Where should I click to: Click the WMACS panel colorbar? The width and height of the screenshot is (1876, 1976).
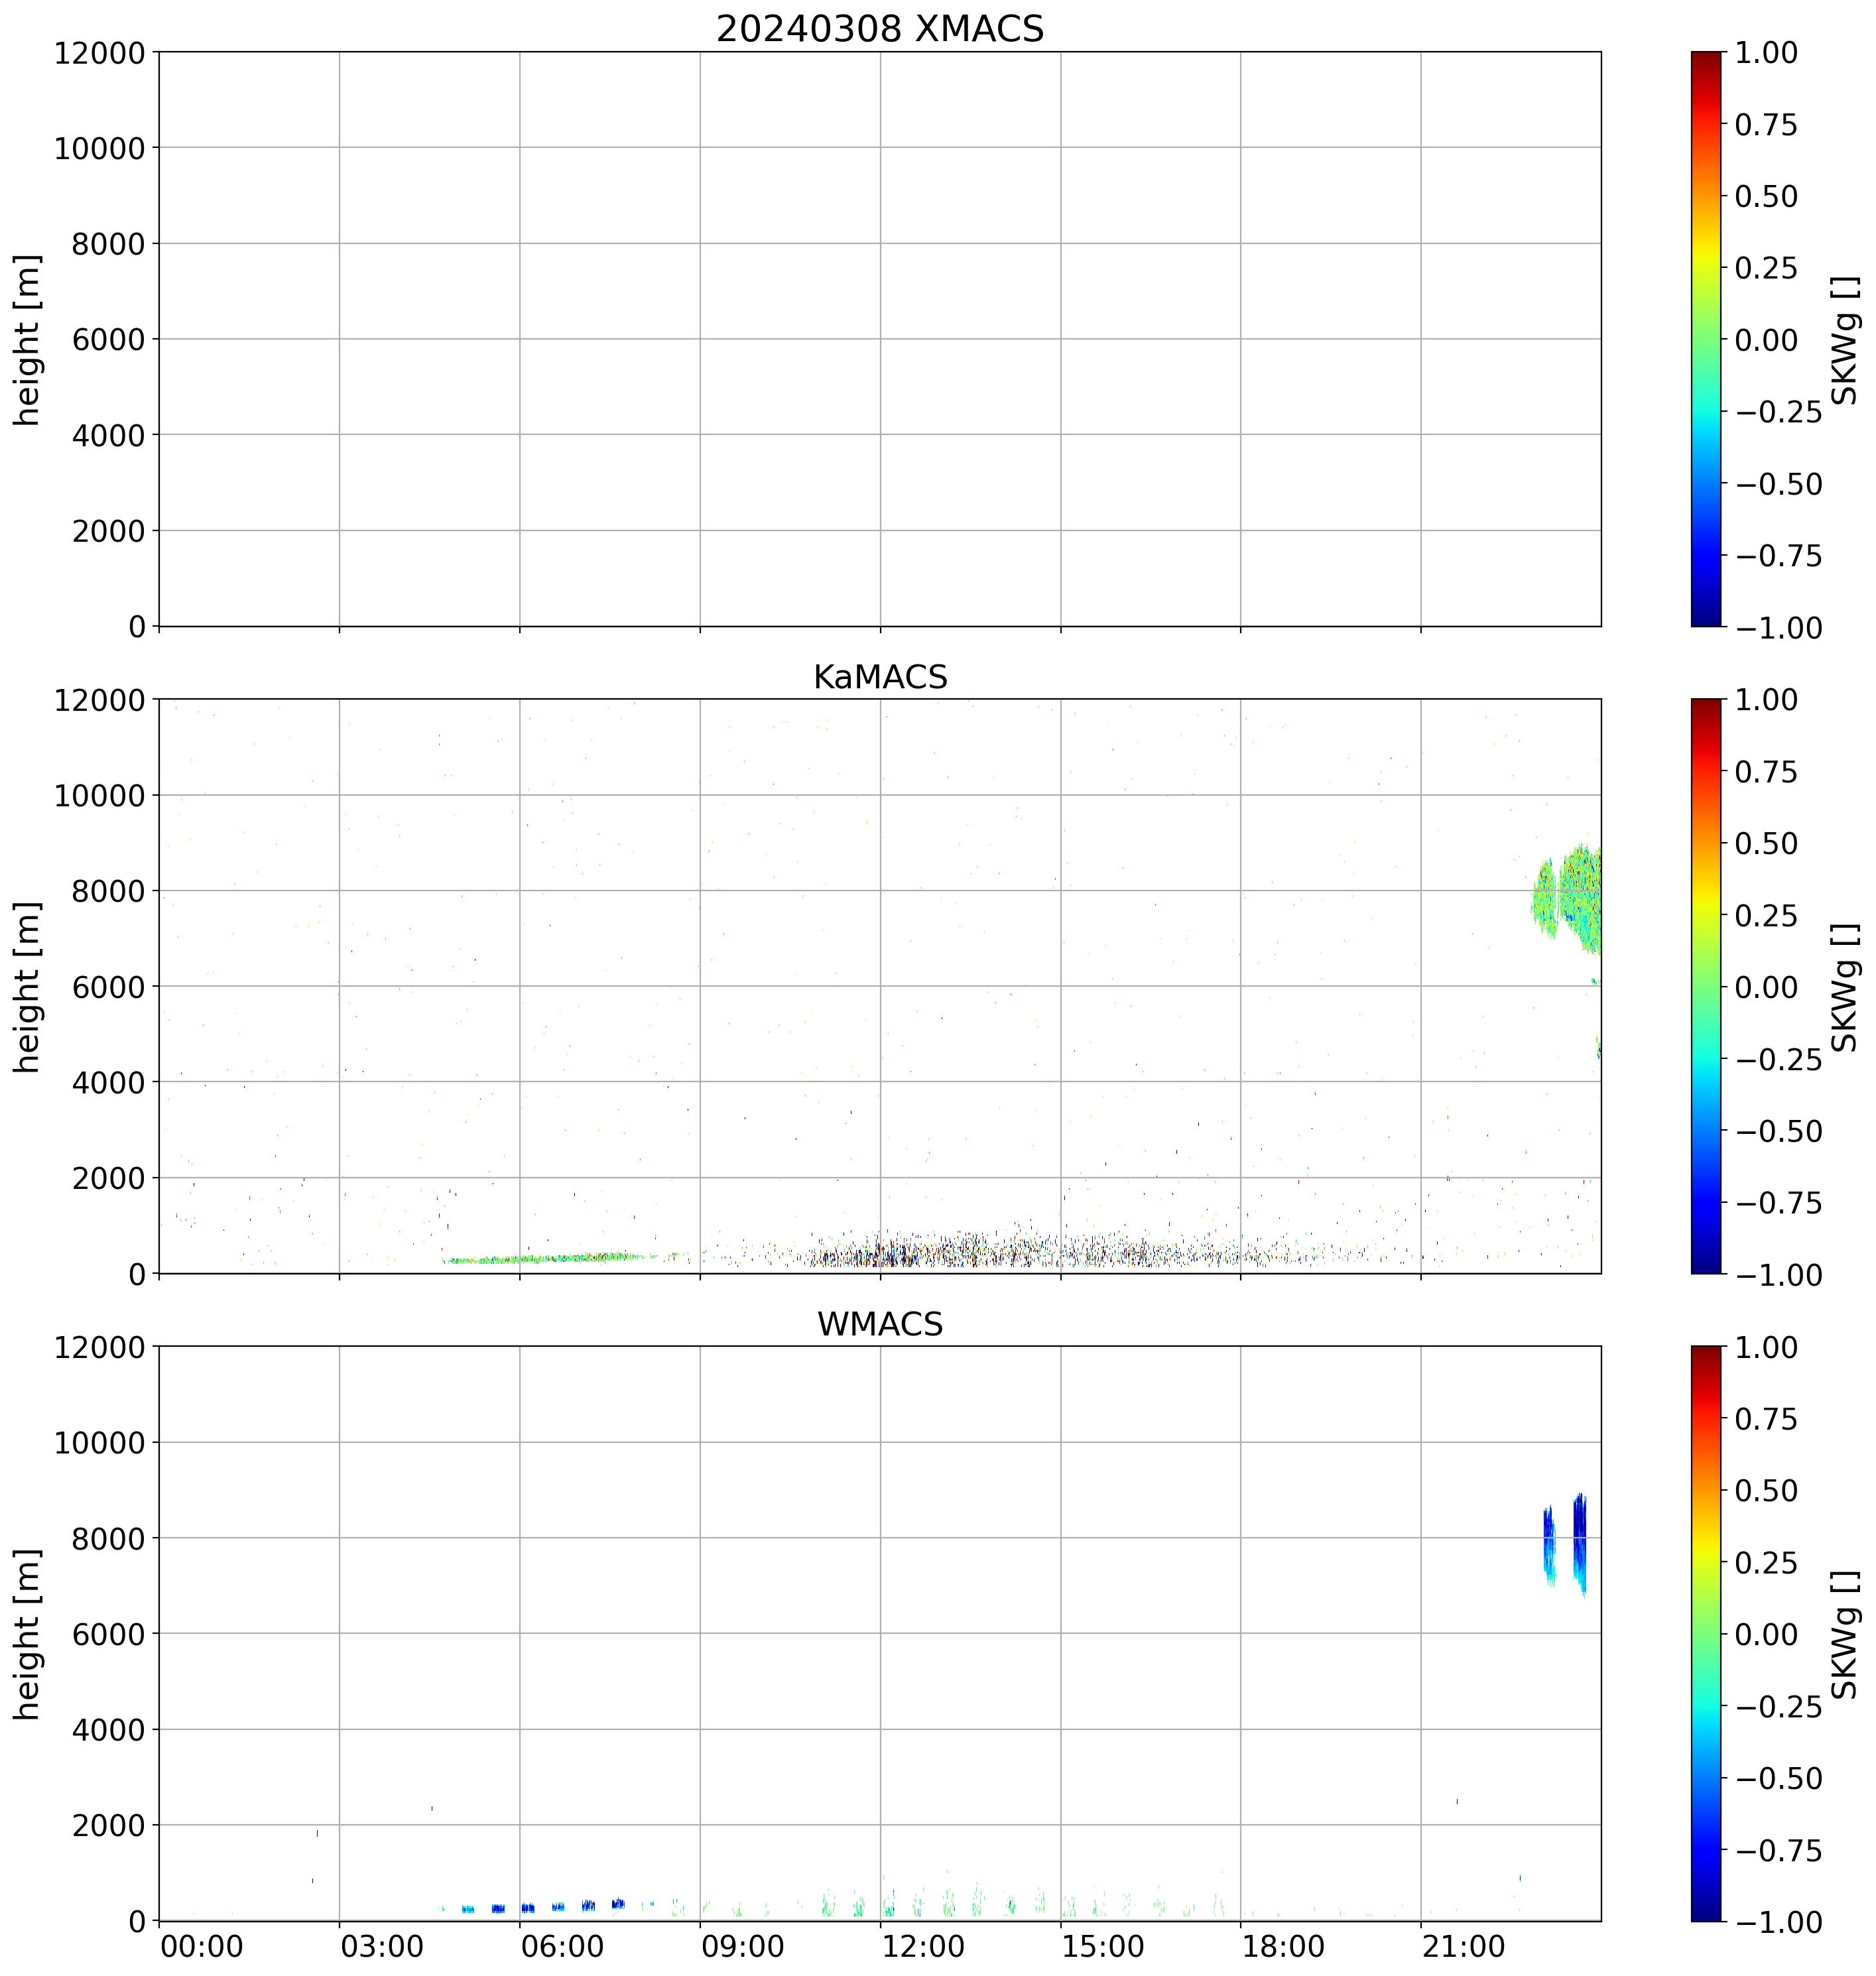click(x=1706, y=1633)
